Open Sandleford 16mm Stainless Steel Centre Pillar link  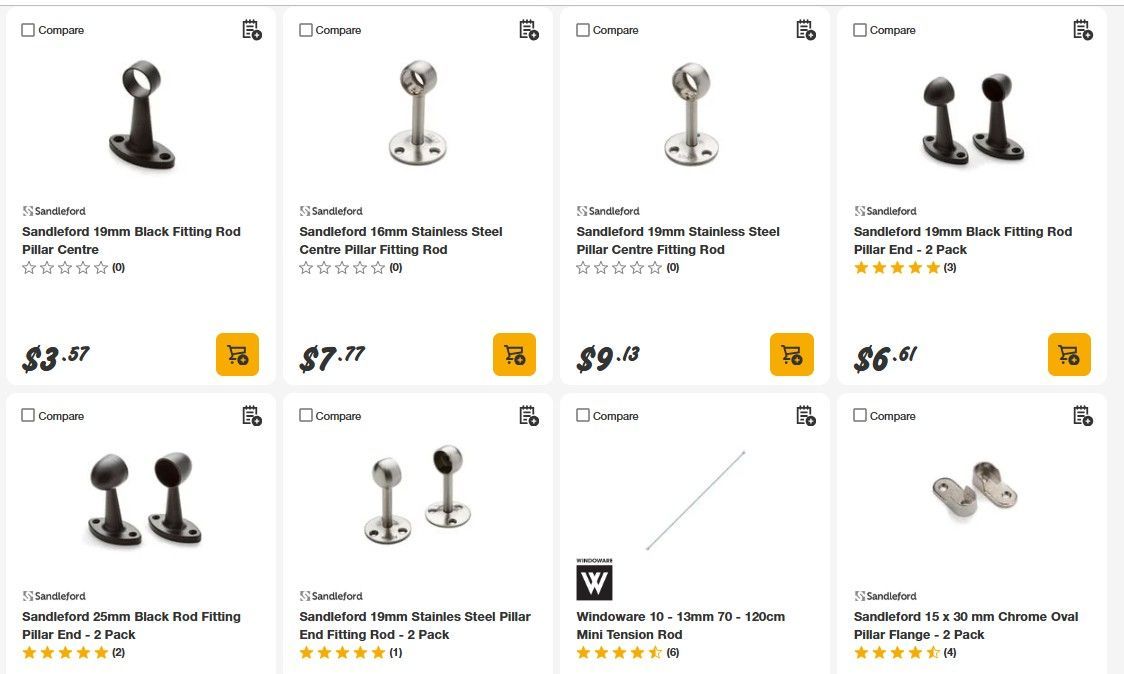click(401, 240)
